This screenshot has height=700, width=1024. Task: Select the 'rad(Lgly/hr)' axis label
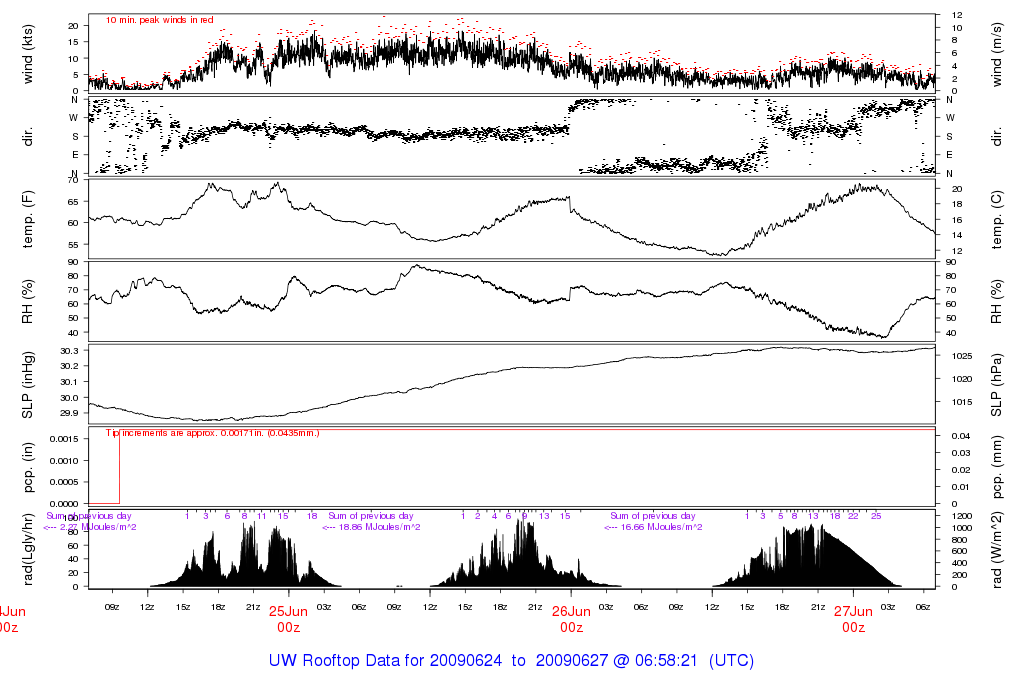27,549
